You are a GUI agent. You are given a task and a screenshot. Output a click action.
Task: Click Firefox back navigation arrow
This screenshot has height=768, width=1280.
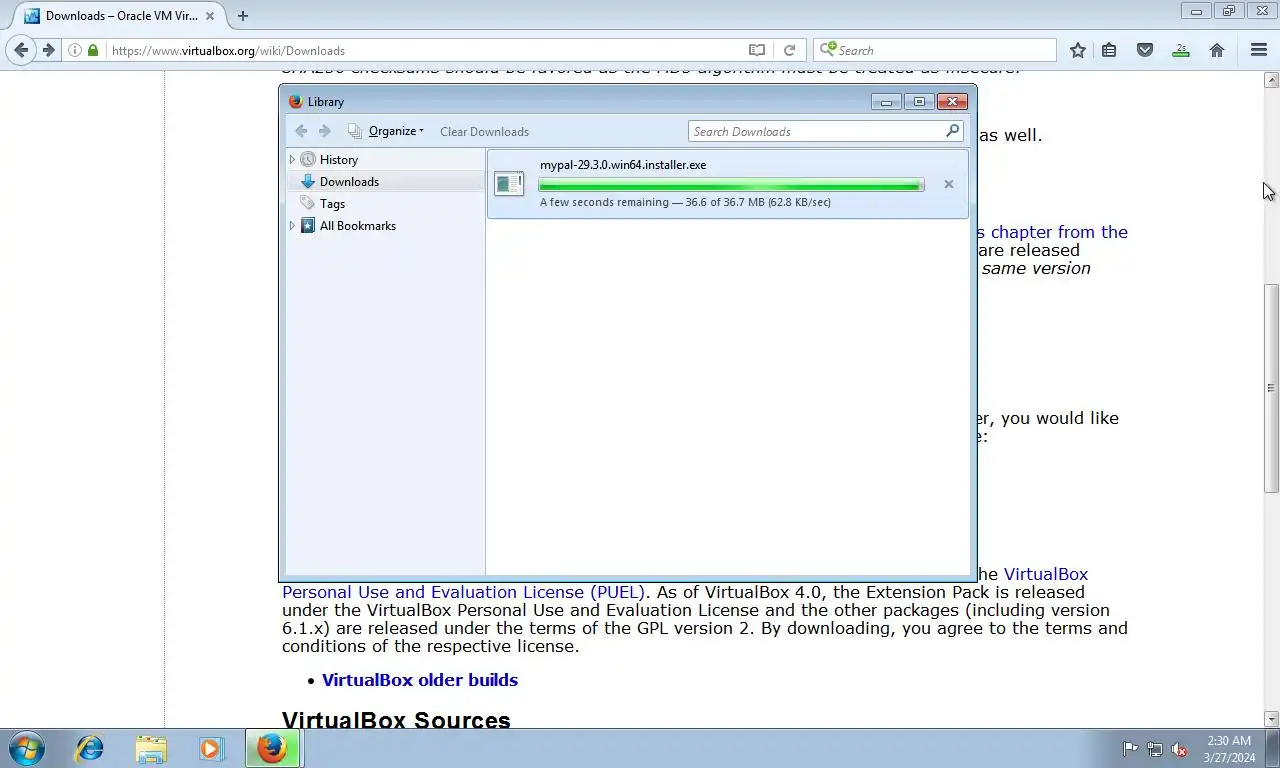pos(21,50)
